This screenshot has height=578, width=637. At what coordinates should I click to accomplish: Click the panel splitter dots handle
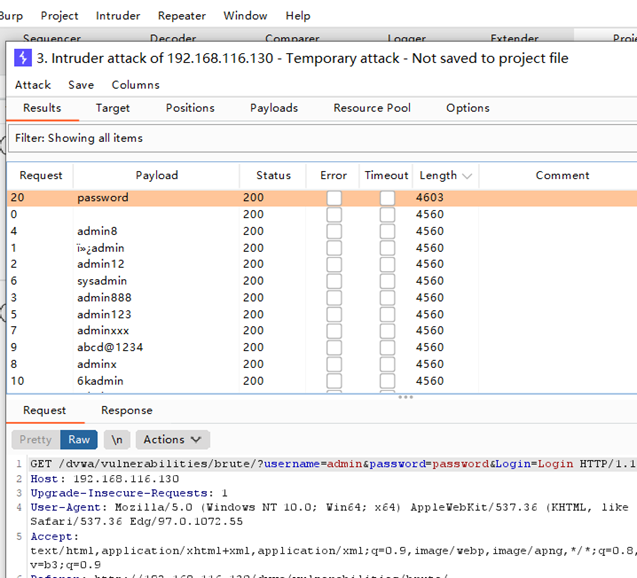pos(405,397)
